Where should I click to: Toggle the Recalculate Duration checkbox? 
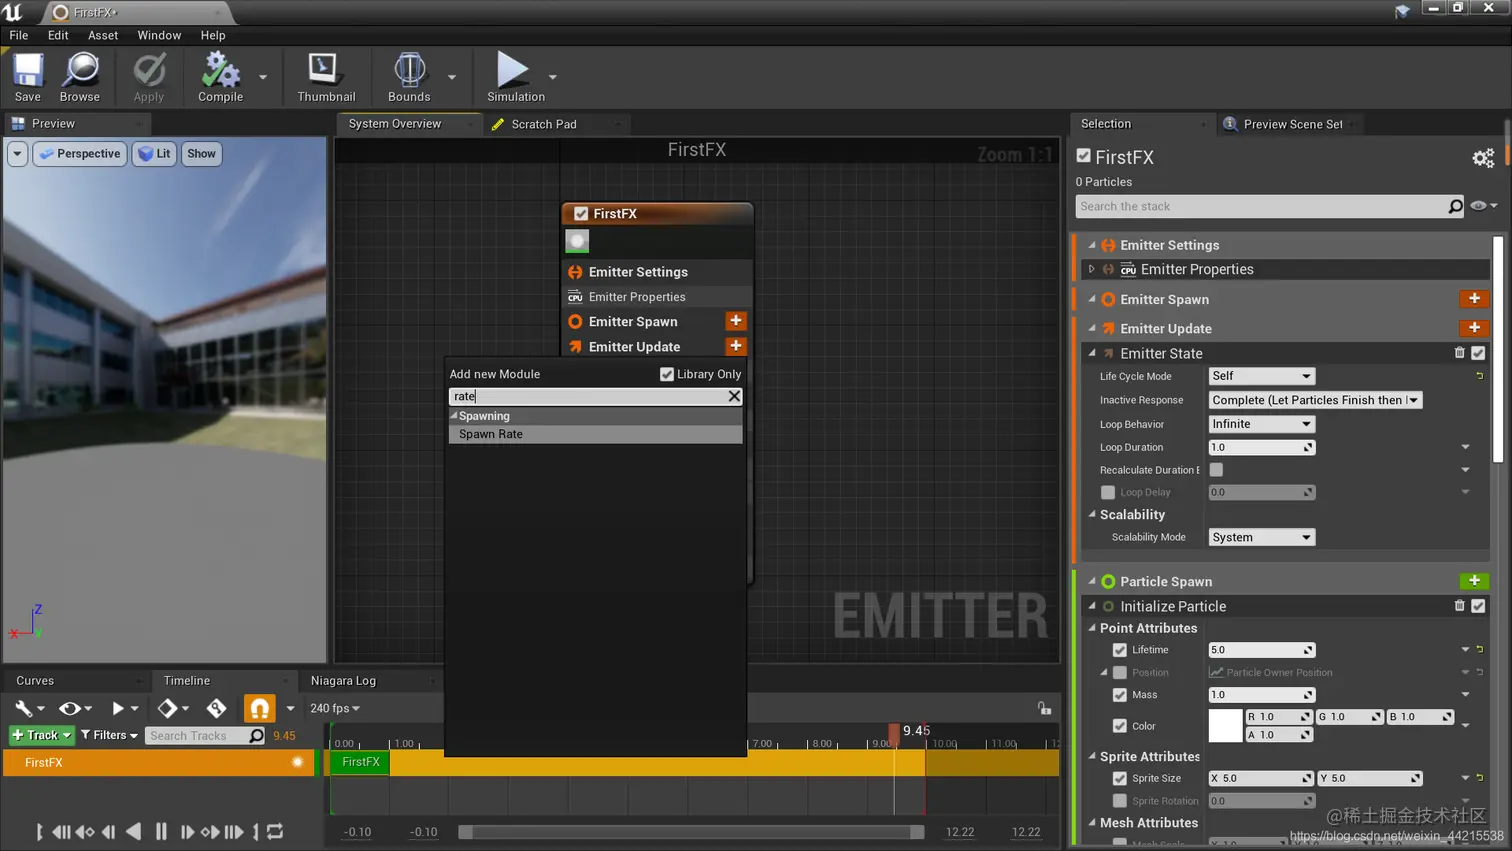tap(1216, 470)
